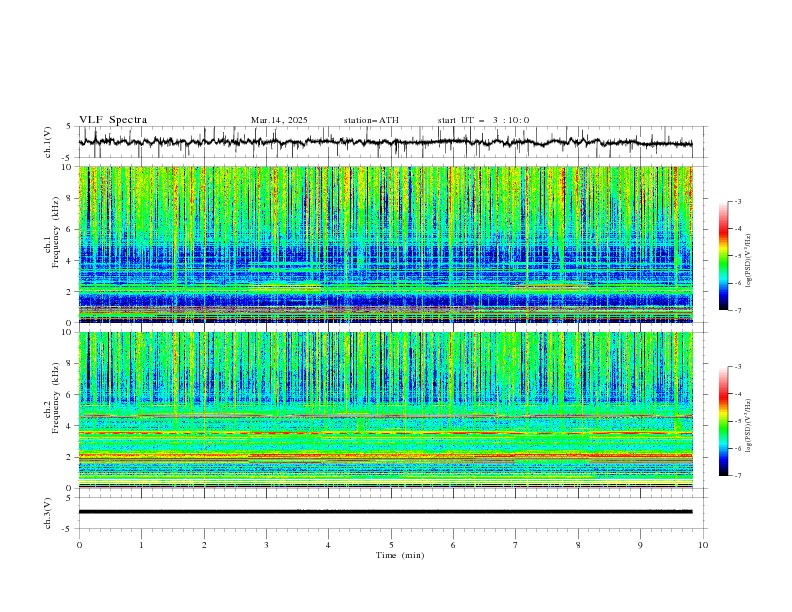This screenshot has width=792, height=612.
Task: Click time axis tick label "0"
Action: pyautogui.click(x=79, y=545)
